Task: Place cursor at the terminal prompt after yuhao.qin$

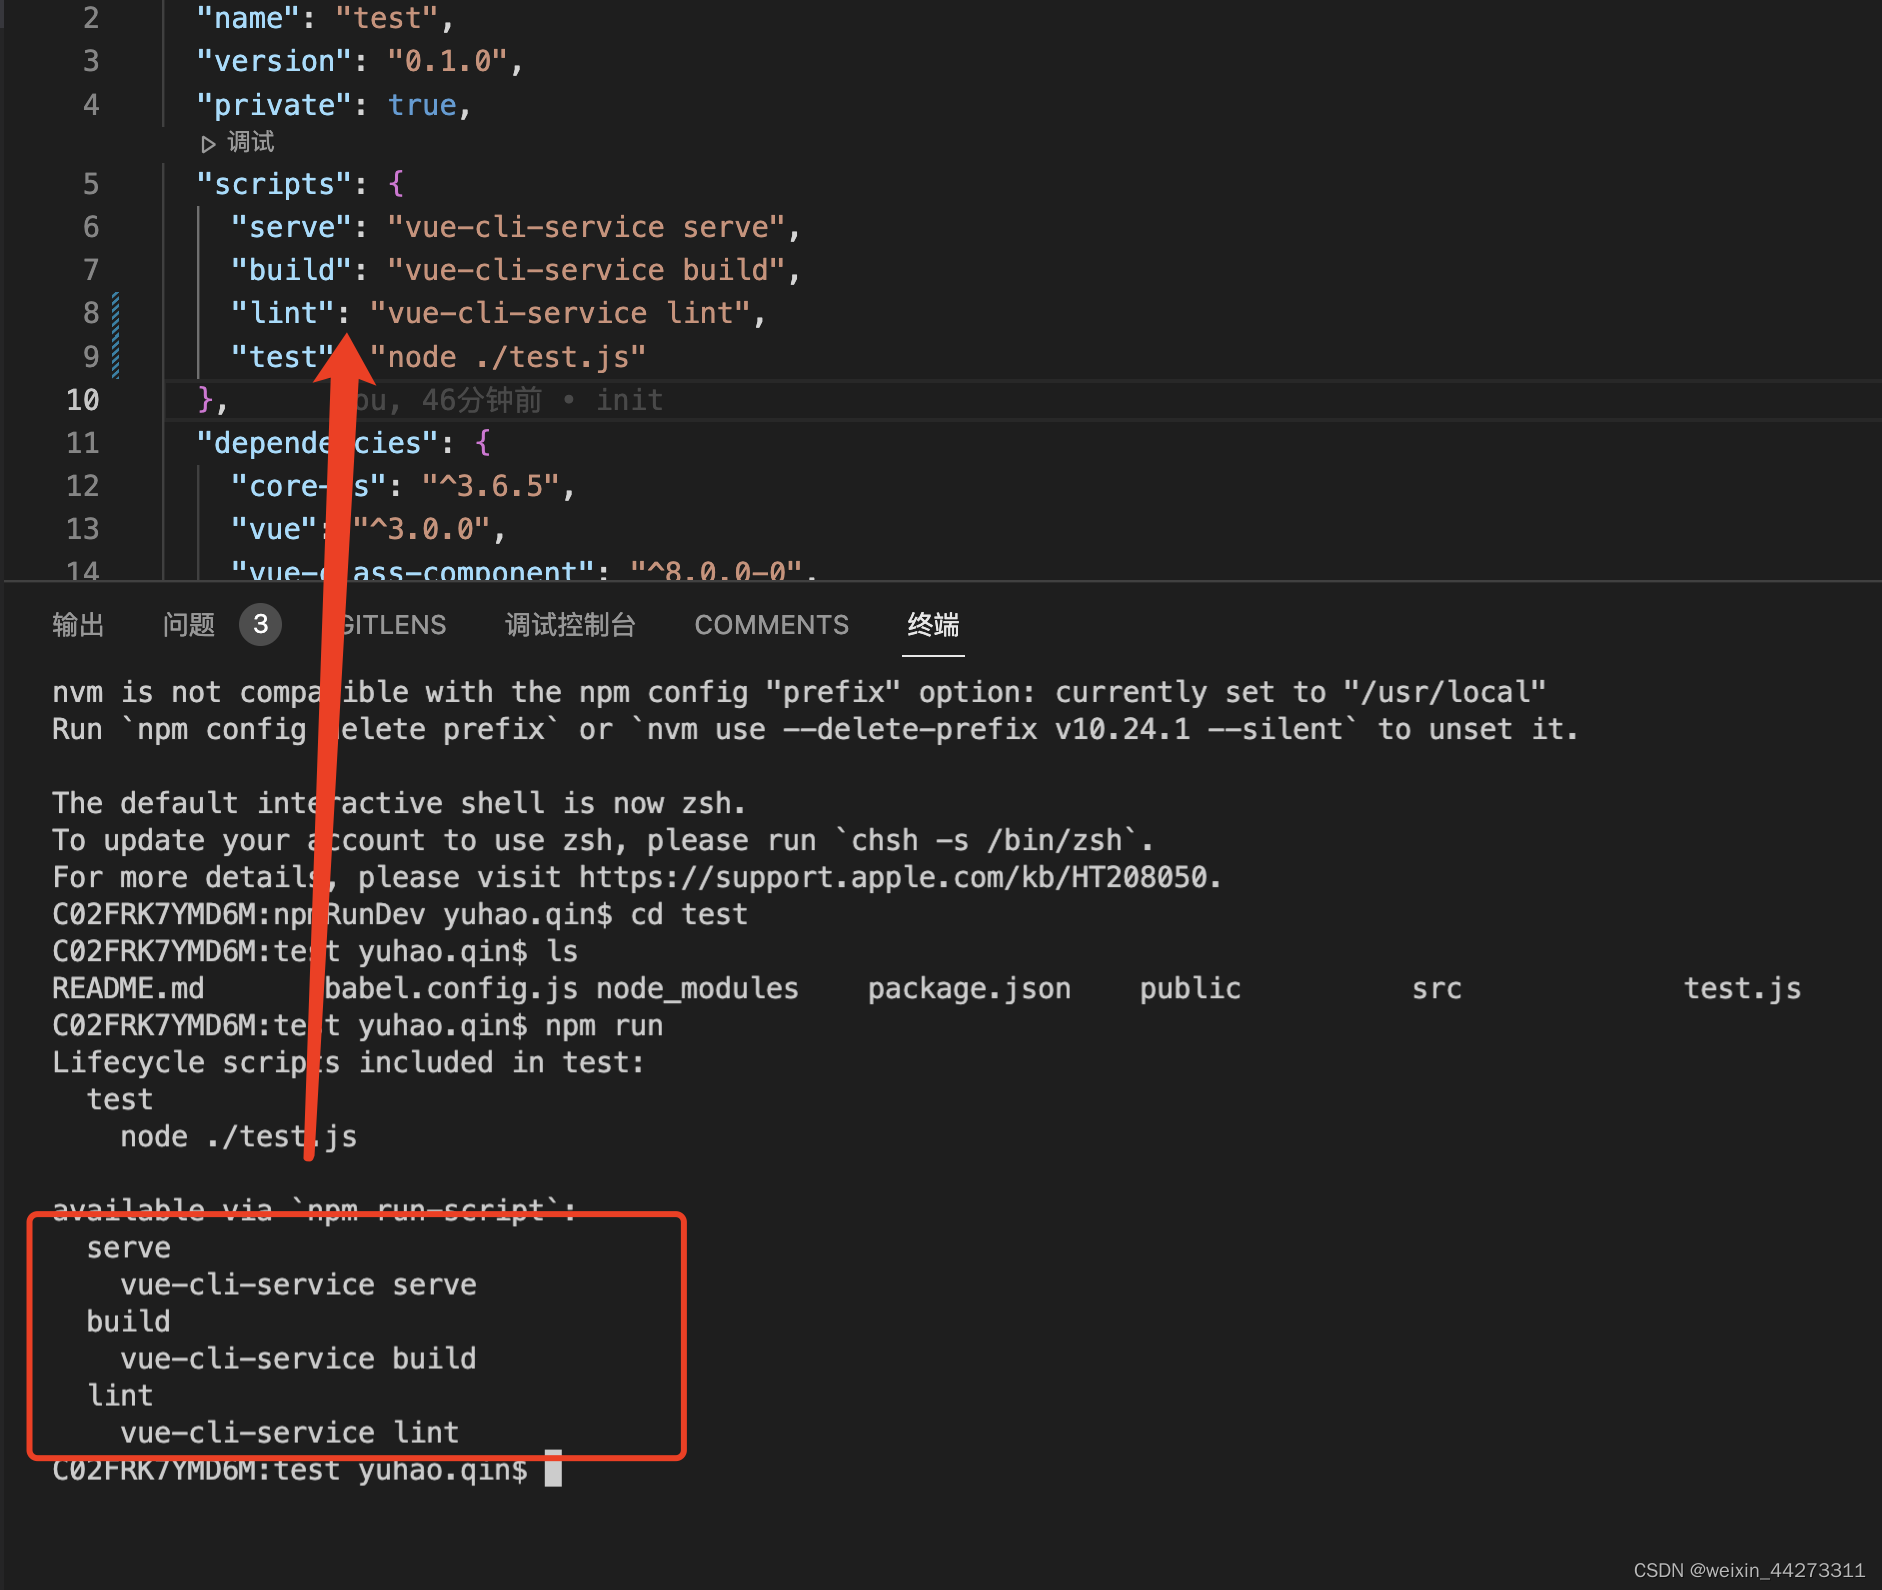Action: pos(560,1469)
